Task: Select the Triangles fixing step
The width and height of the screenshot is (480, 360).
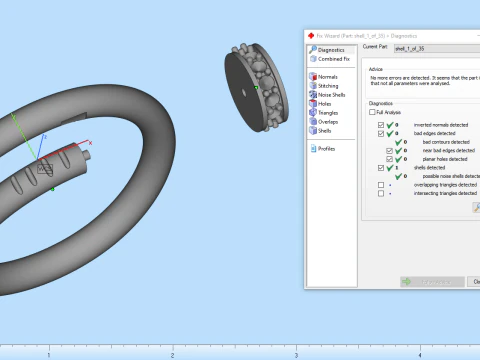Action: click(x=323, y=113)
